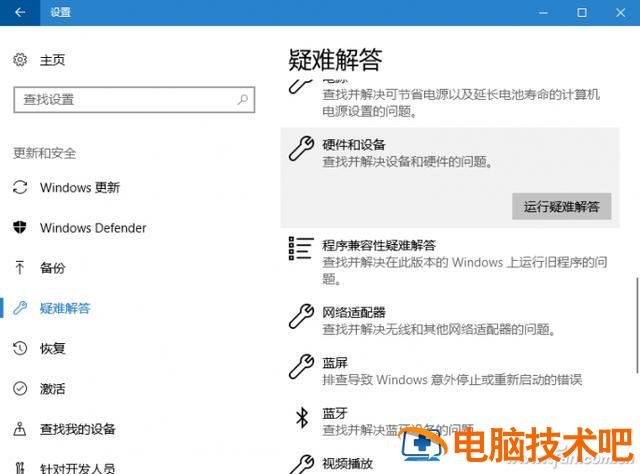Click the Windows 更新 refresh icon
The height and width of the screenshot is (474, 640).
(x=20, y=187)
